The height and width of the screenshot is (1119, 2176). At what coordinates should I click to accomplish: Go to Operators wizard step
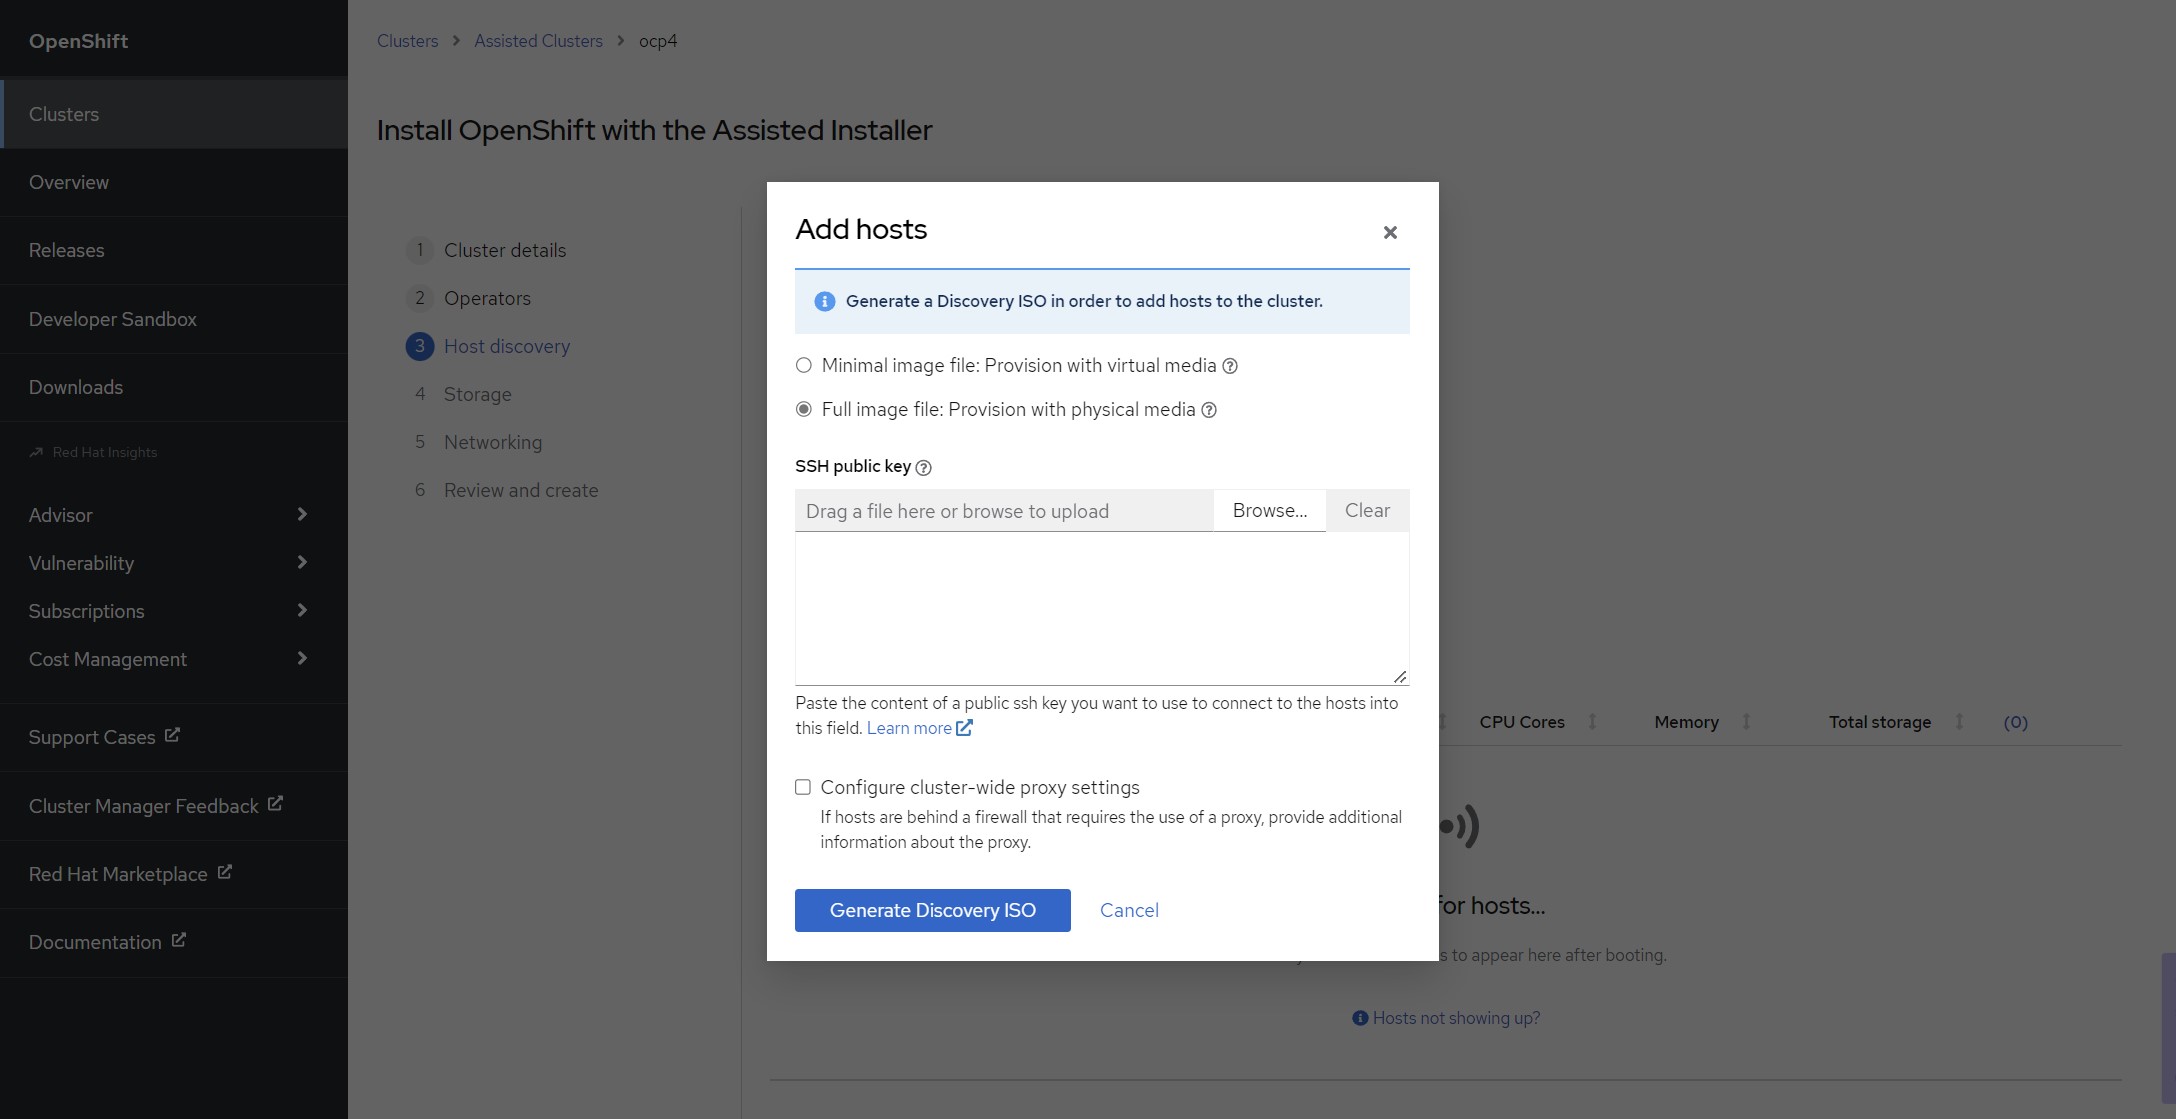point(487,298)
